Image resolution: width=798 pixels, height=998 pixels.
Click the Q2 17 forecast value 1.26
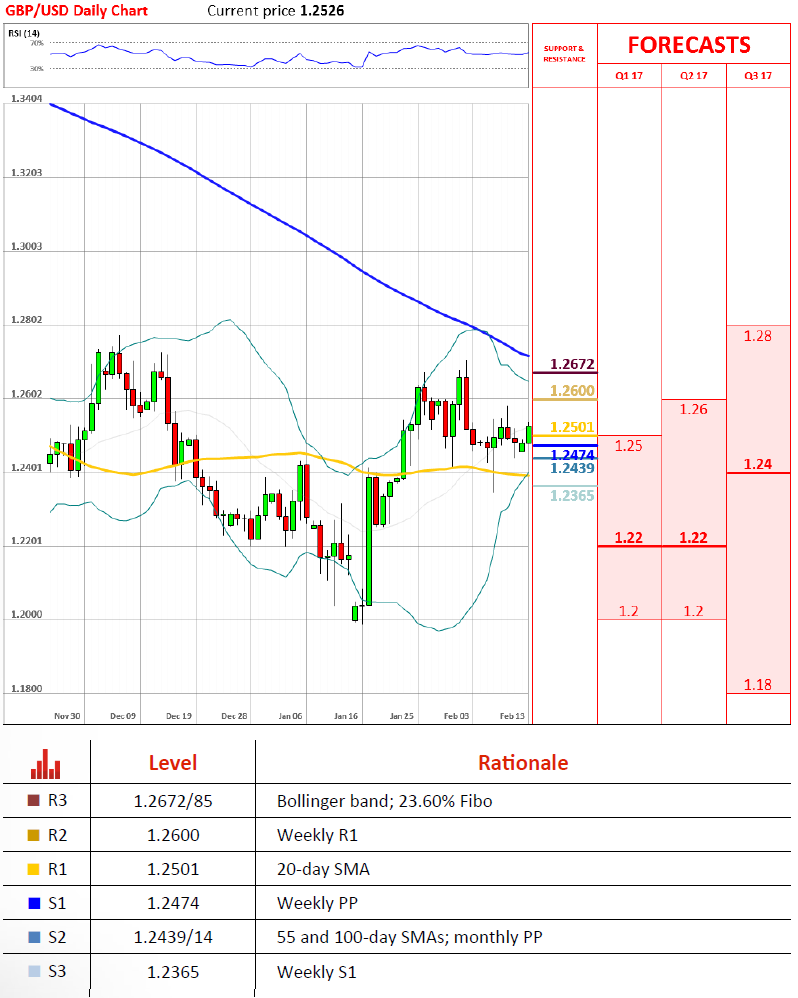pos(694,409)
